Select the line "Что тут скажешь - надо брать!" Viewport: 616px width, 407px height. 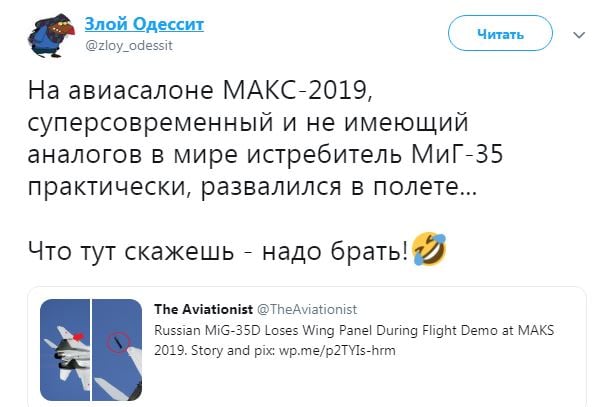pos(218,251)
